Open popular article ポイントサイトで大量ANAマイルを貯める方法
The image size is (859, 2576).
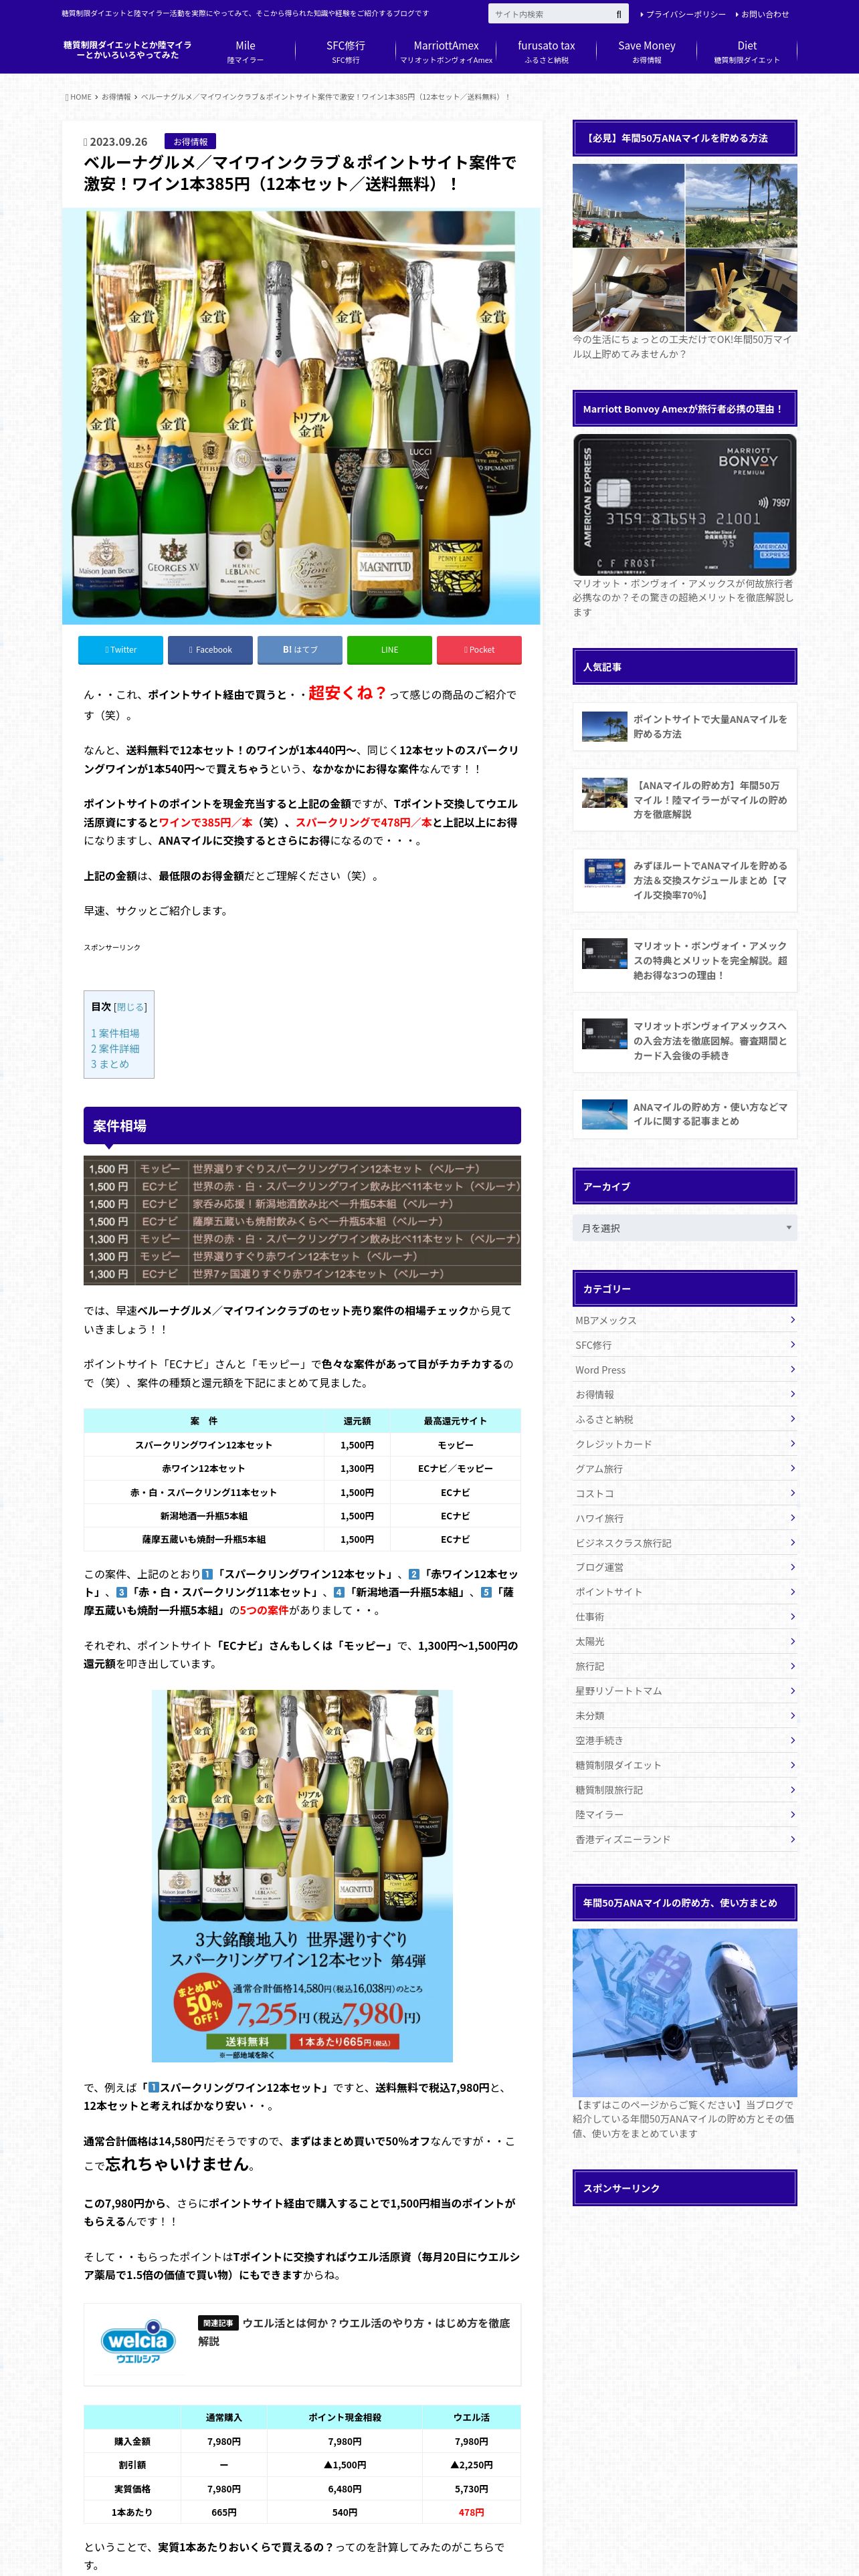(684, 726)
